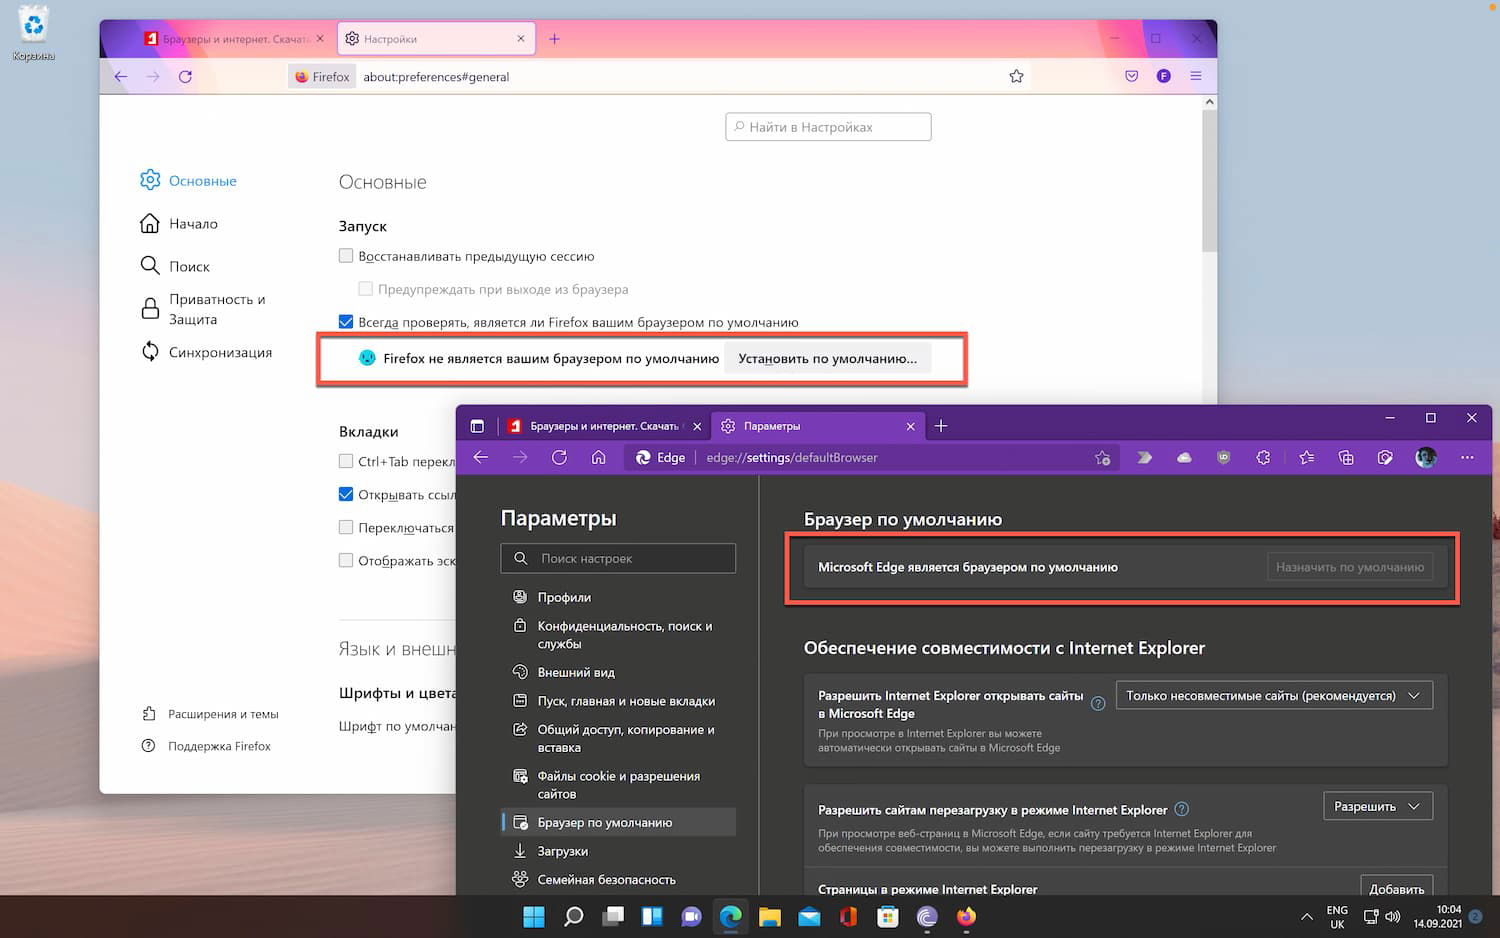Switch to Edge tab 'Браузеры и интернет'

[x=604, y=426]
